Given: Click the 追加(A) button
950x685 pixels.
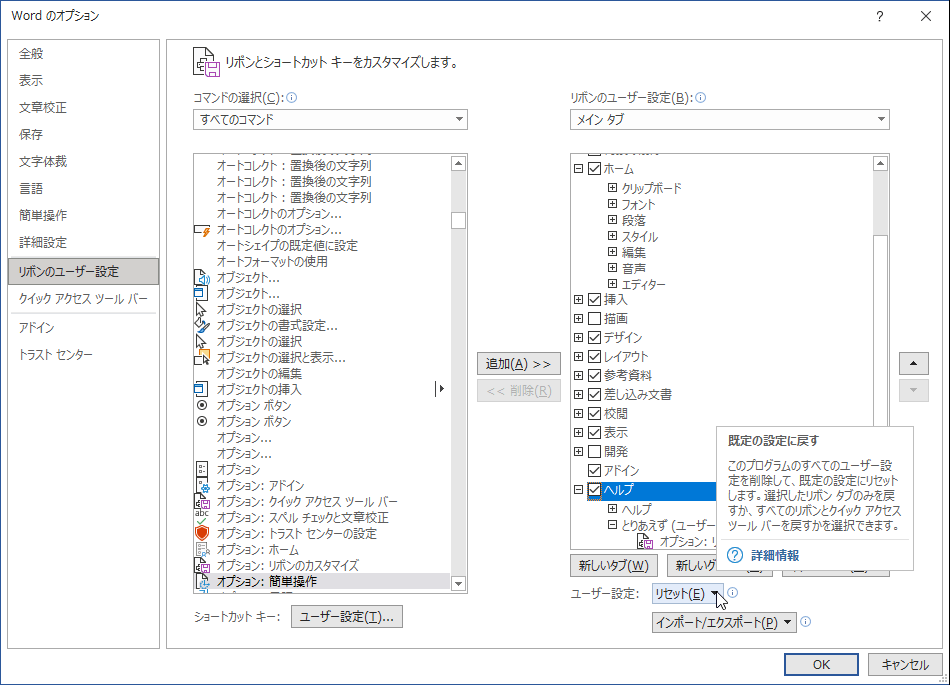Looking at the screenshot, I should tap(518, 364).
